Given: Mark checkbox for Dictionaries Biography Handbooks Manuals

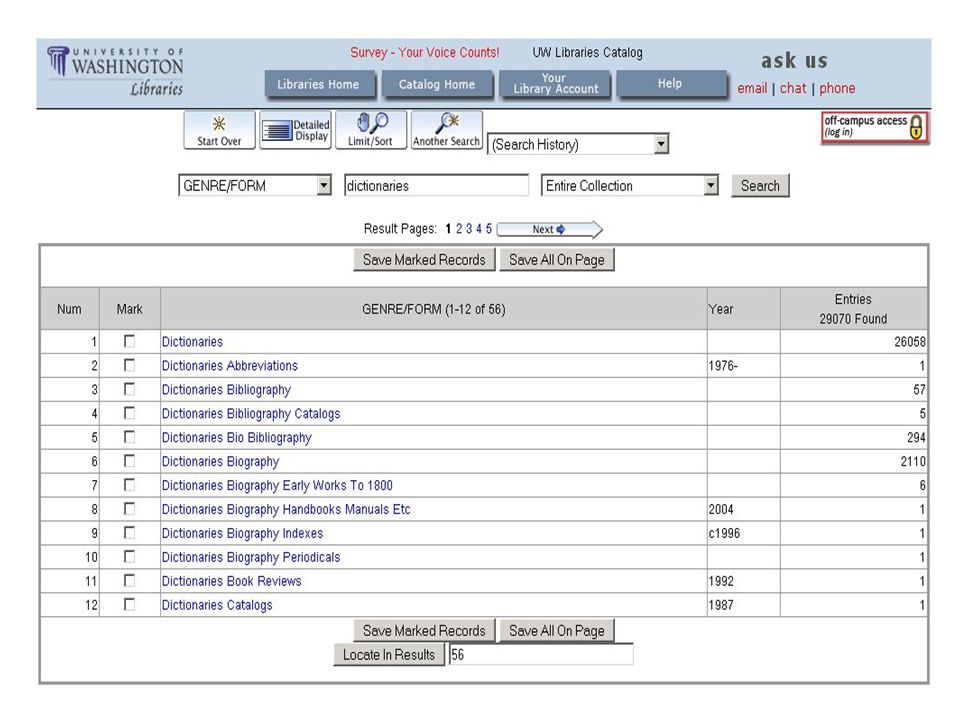Looking at the screenshot, I should click(x=129, y=508).
